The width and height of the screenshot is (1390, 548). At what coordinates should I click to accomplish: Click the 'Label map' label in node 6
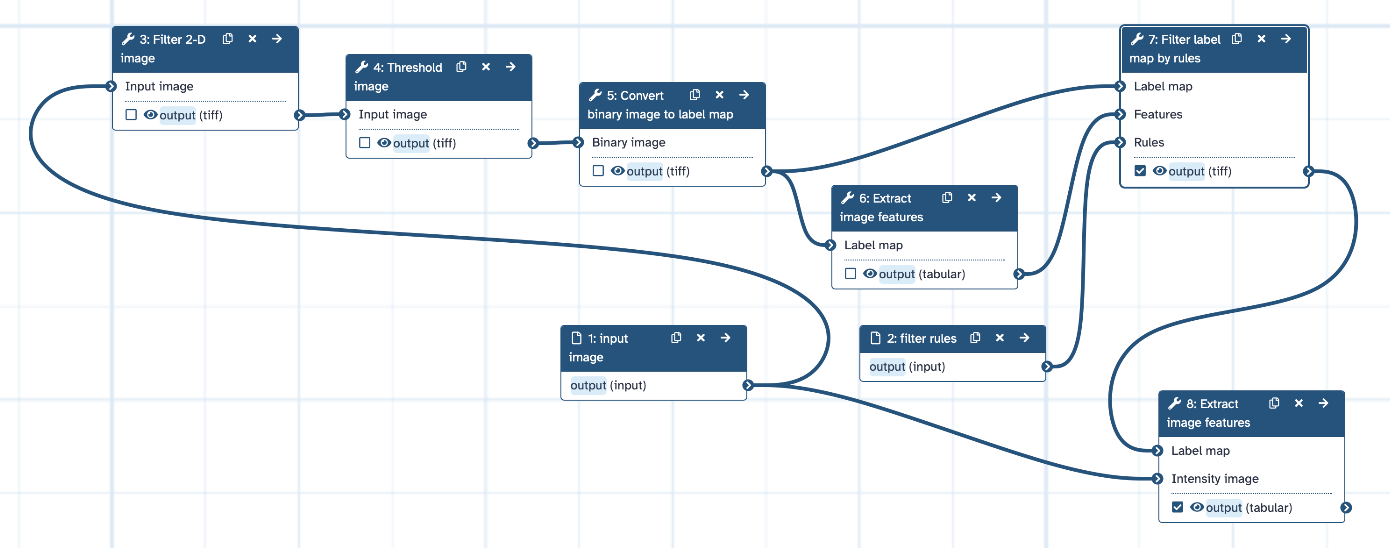(x=873, y=245)
